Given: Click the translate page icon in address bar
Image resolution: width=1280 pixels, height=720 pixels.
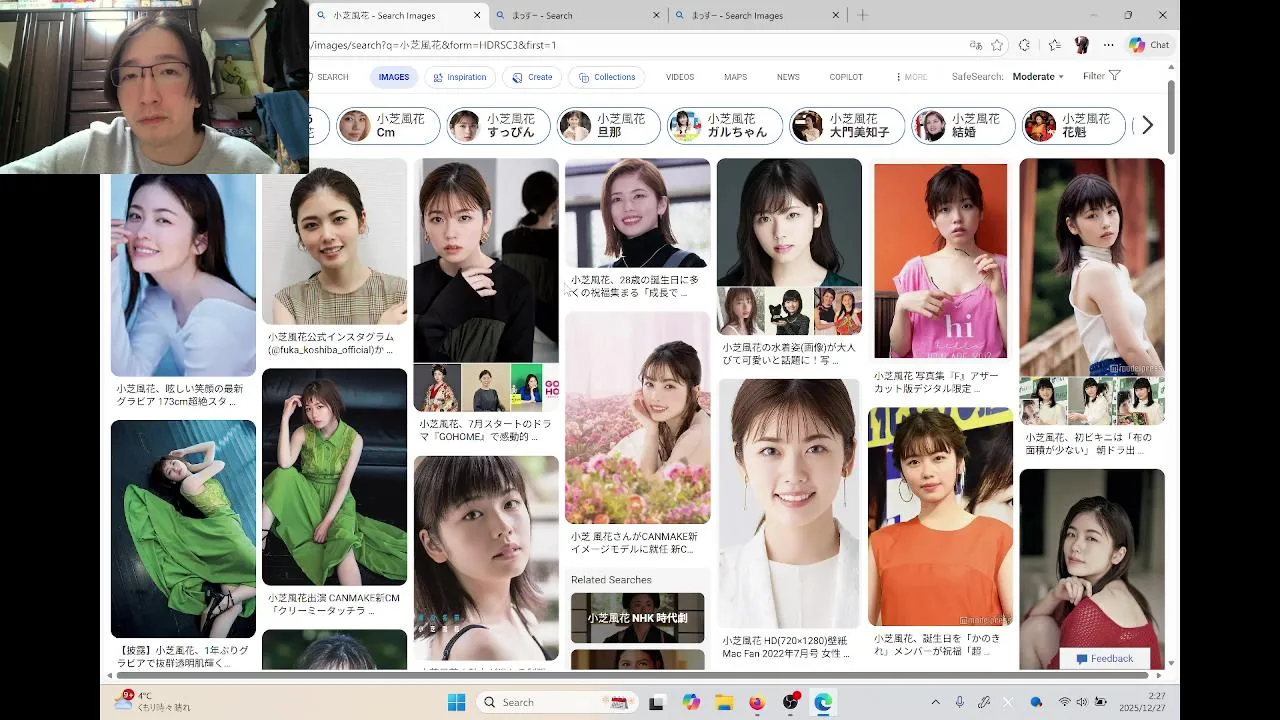Looking at the screenshot, I should coord(975,45).
